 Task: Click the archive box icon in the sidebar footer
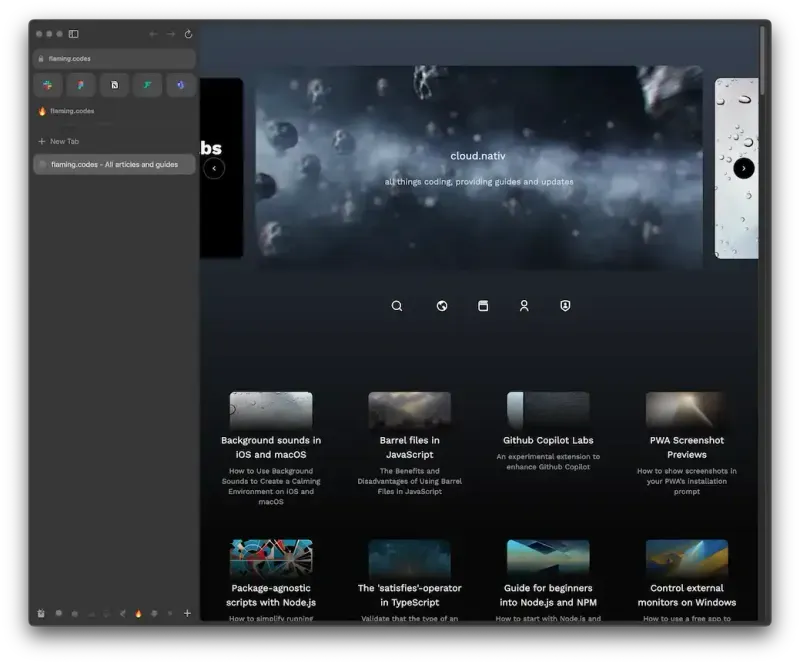[x=41, y=613]
